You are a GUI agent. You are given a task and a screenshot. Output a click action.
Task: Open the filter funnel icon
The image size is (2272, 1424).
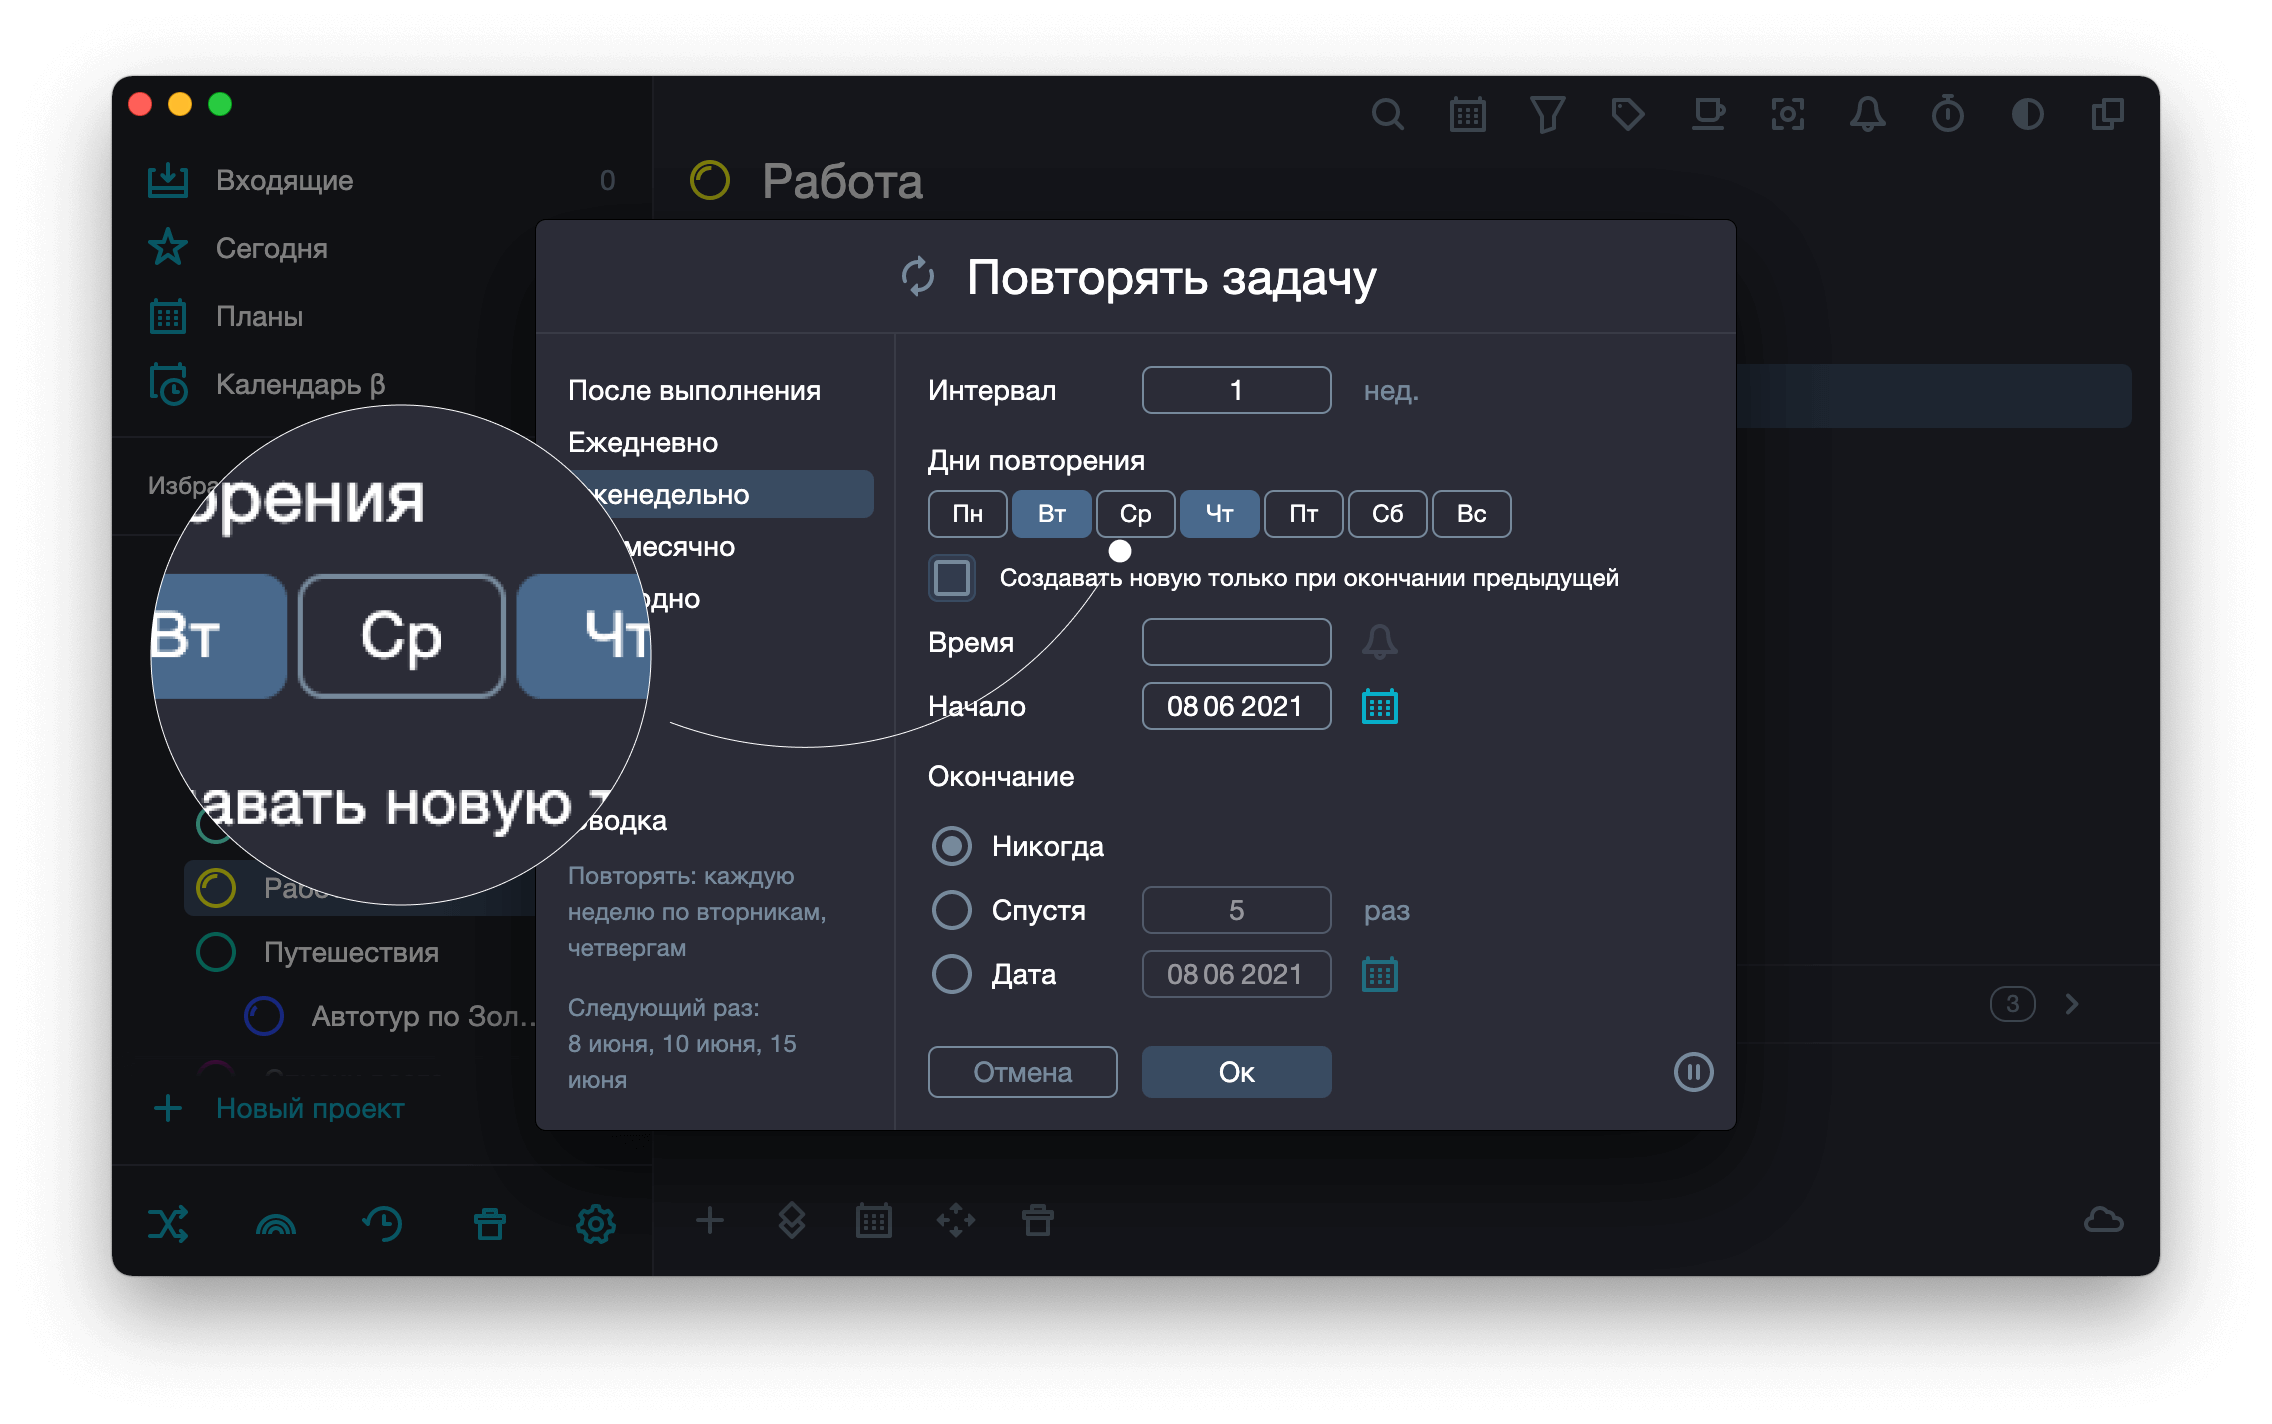(1547, 115)
